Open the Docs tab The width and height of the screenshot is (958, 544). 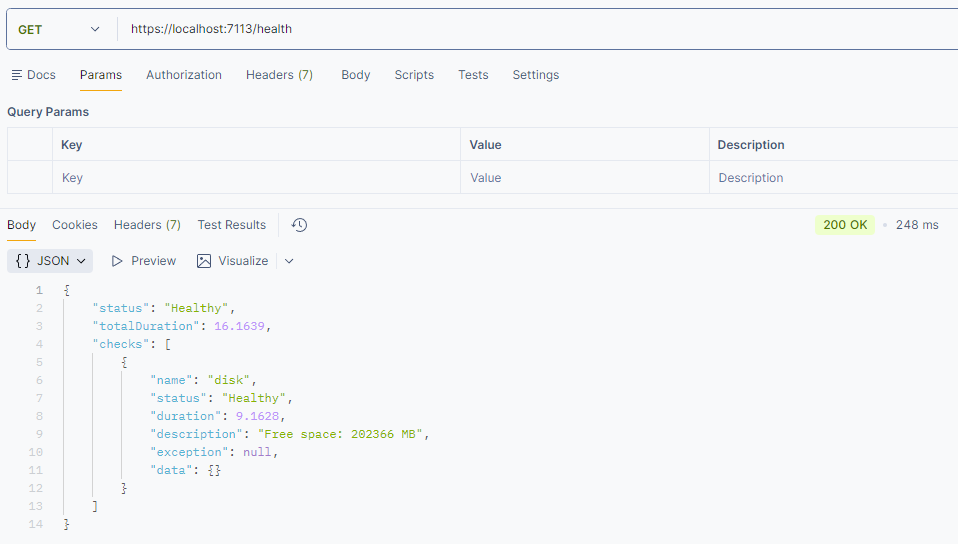pyautogui.click(x=34, y=75)
